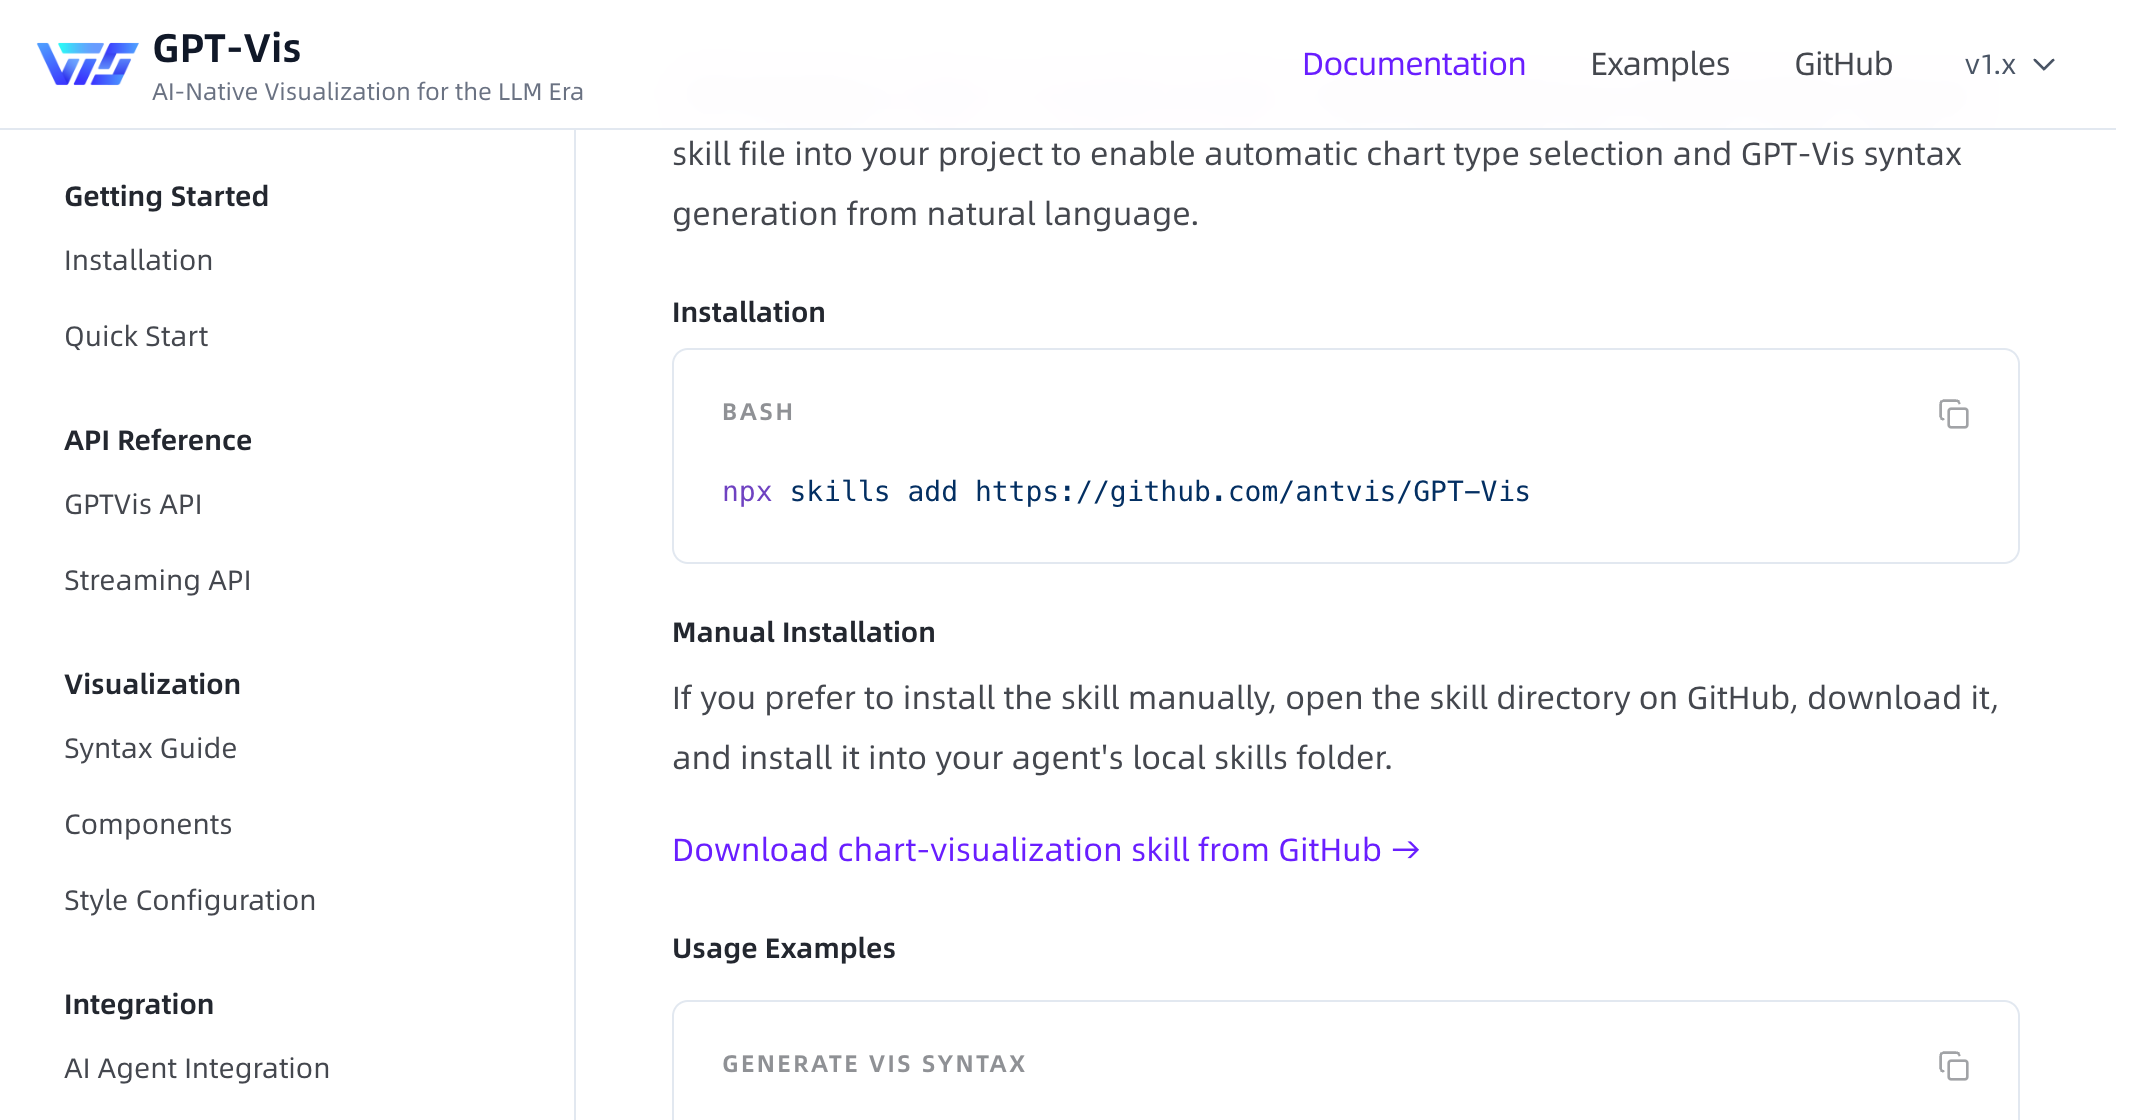Viewport: 2132px width, 1120px height.
Task: Click the GENERATE VIS SYNTAX label
Action: (x=874, y=1064)
